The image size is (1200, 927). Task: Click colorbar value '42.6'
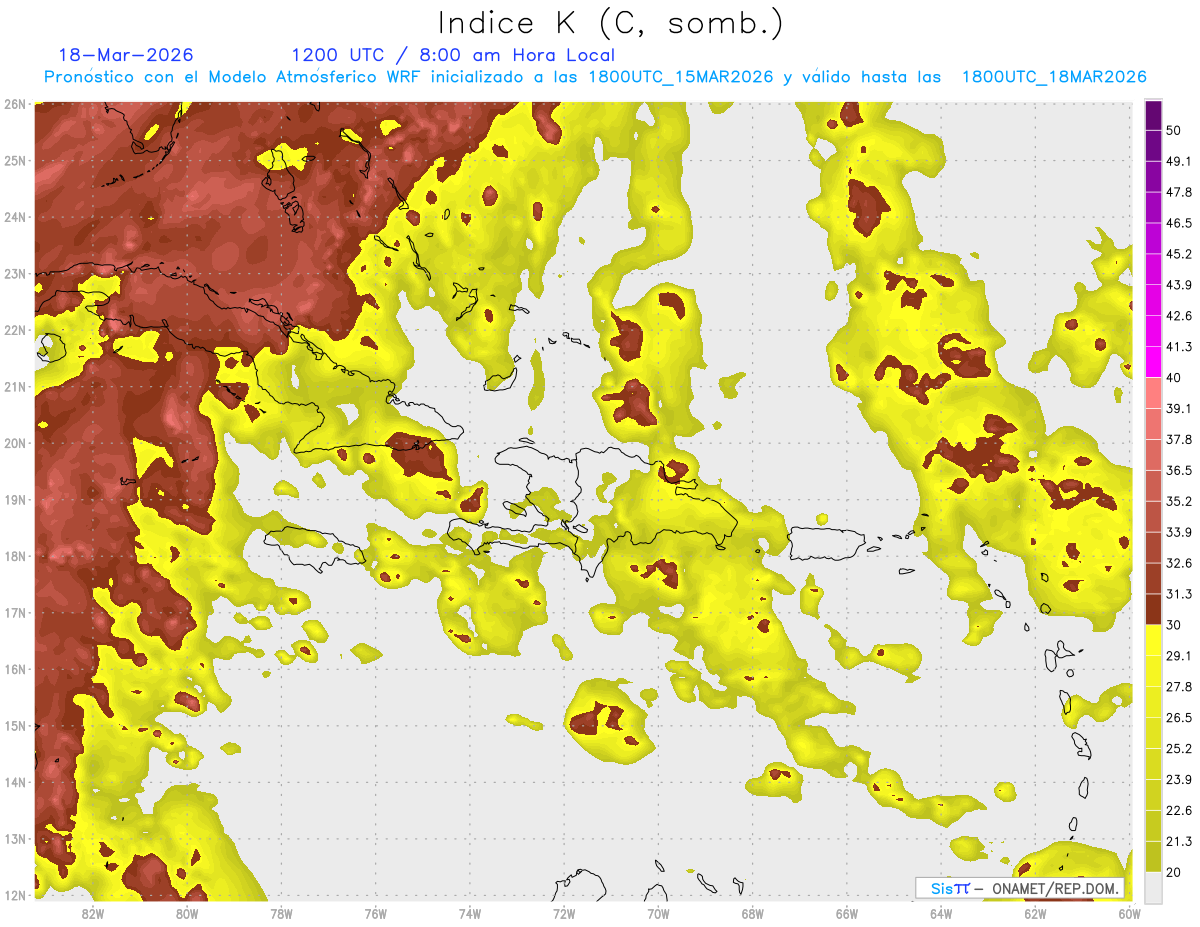pyautogui.click(x=1179, y=316)
